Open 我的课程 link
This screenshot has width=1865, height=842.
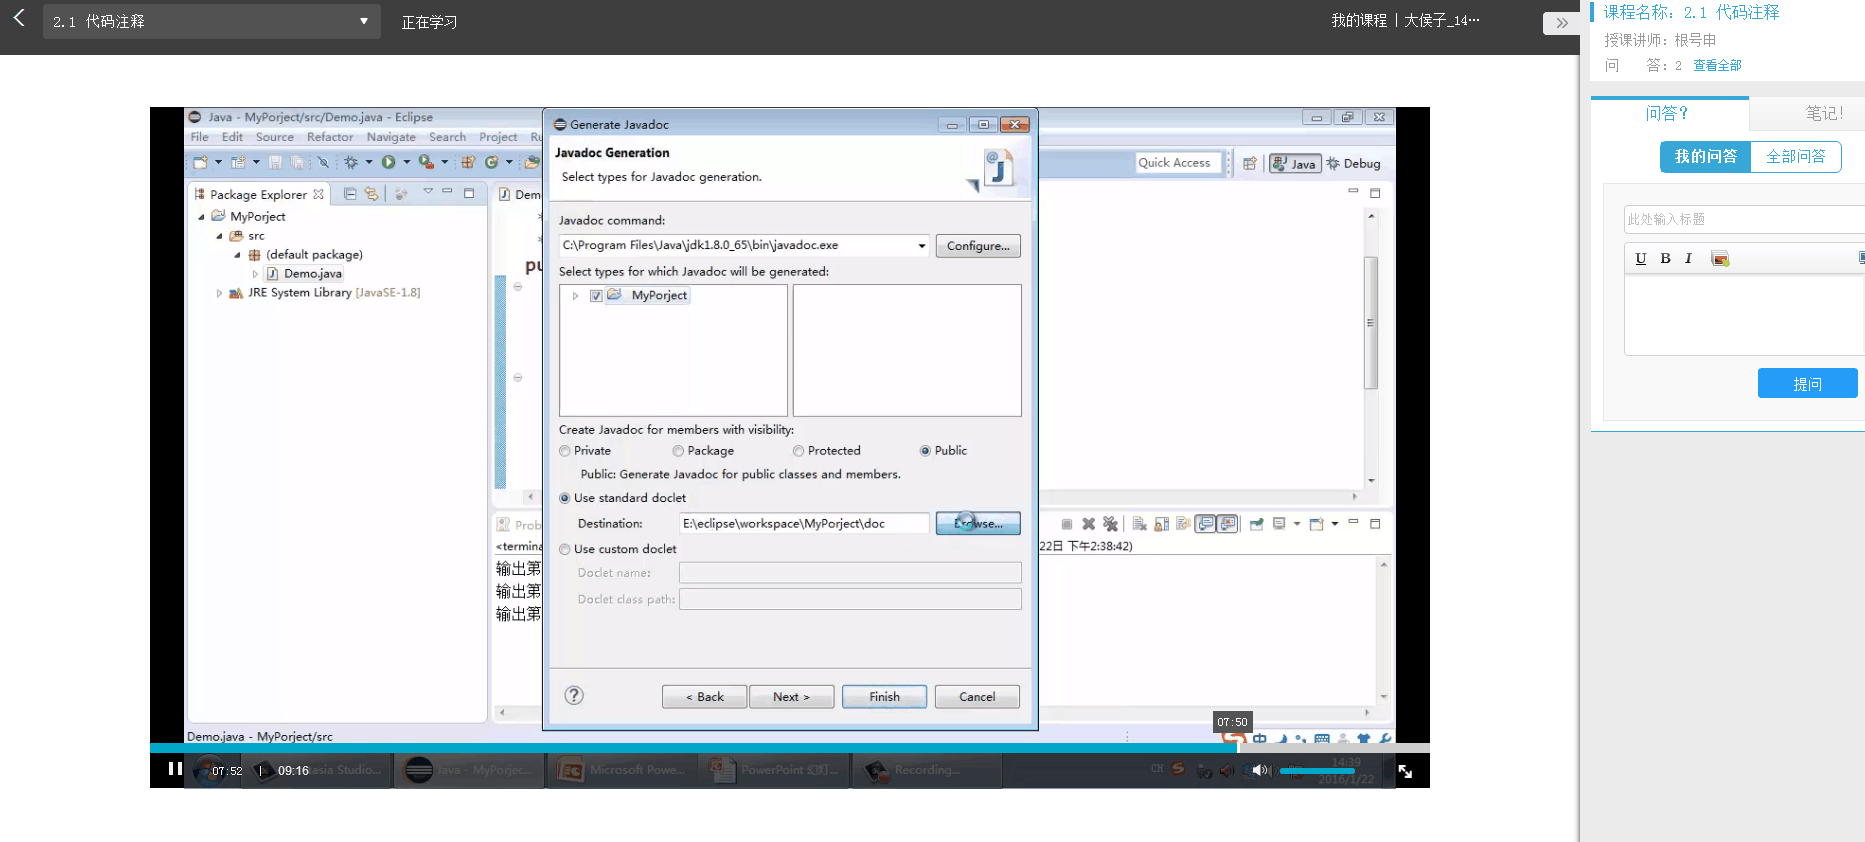tap(1359, 20)
